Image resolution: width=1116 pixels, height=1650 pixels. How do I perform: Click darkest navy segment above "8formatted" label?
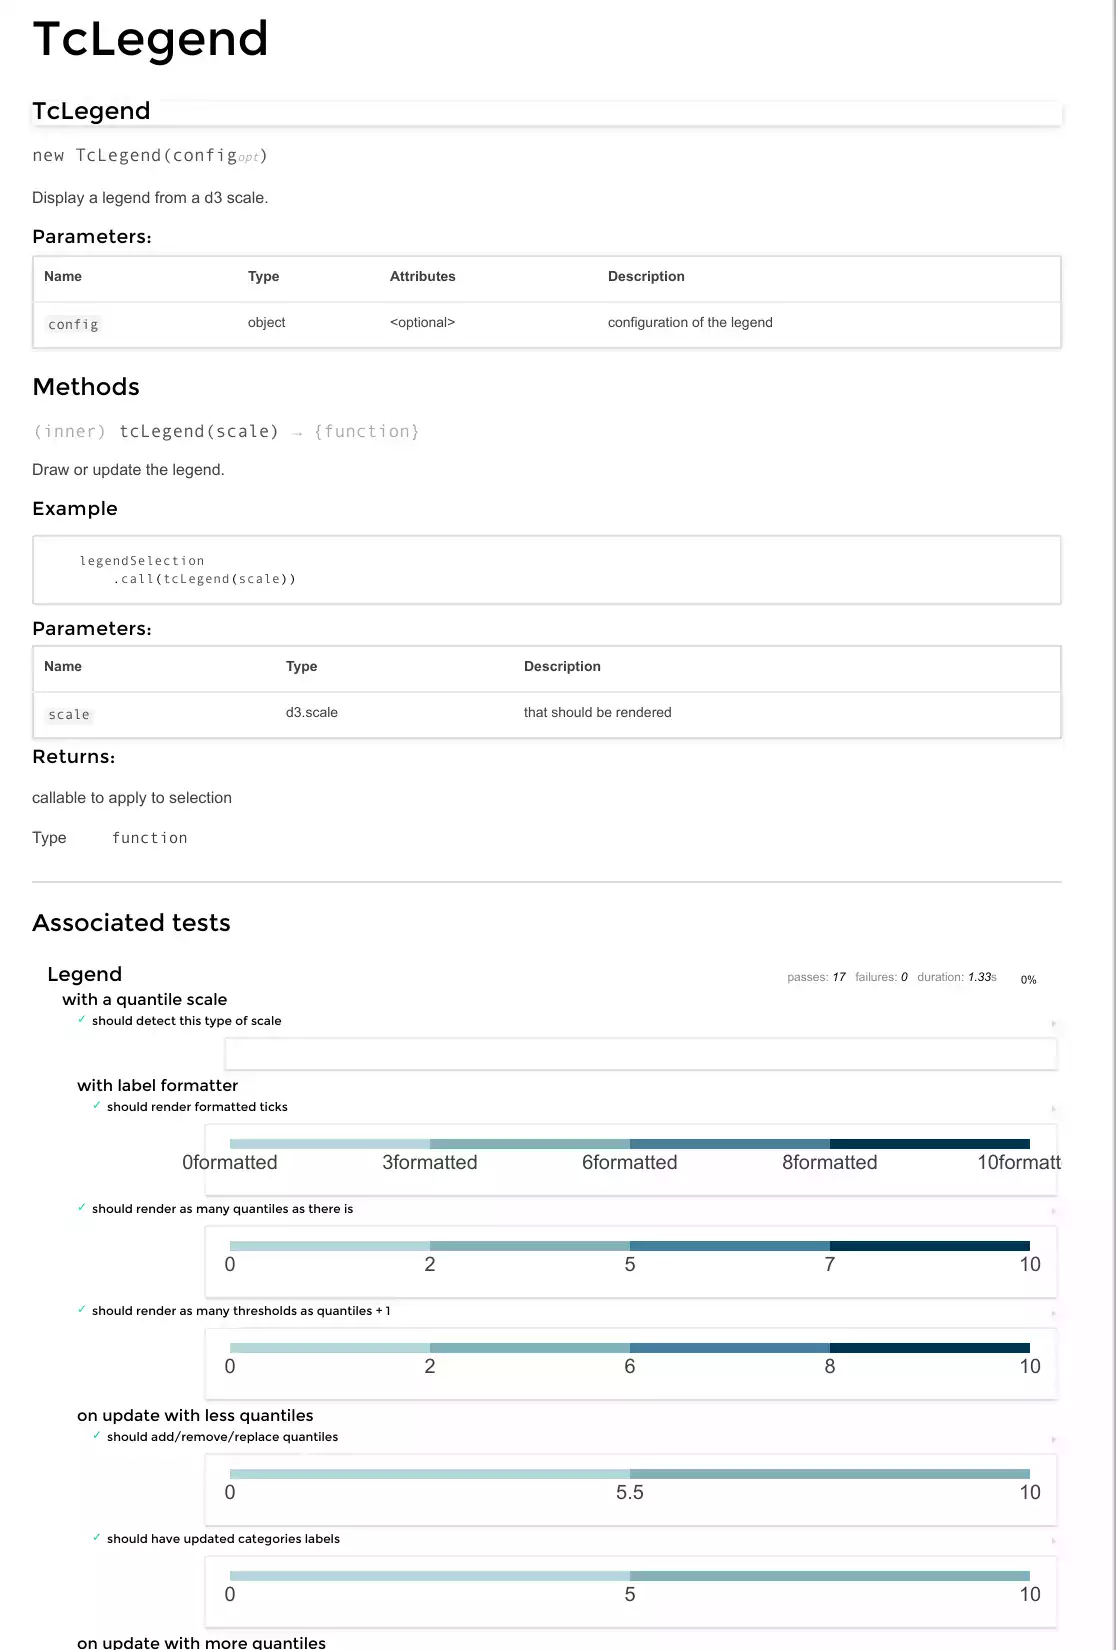[929, 1144]
